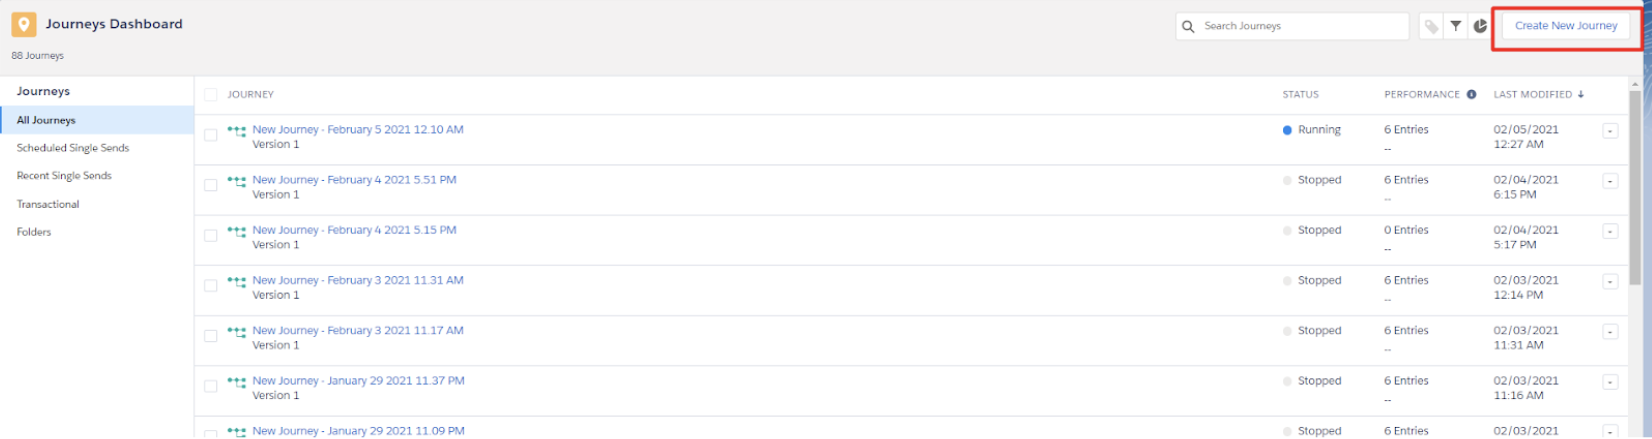The width and height of the screenshot is (1652, 439).
Task: Toggle the select-all journeys checkbox
Action: point(210,95)
